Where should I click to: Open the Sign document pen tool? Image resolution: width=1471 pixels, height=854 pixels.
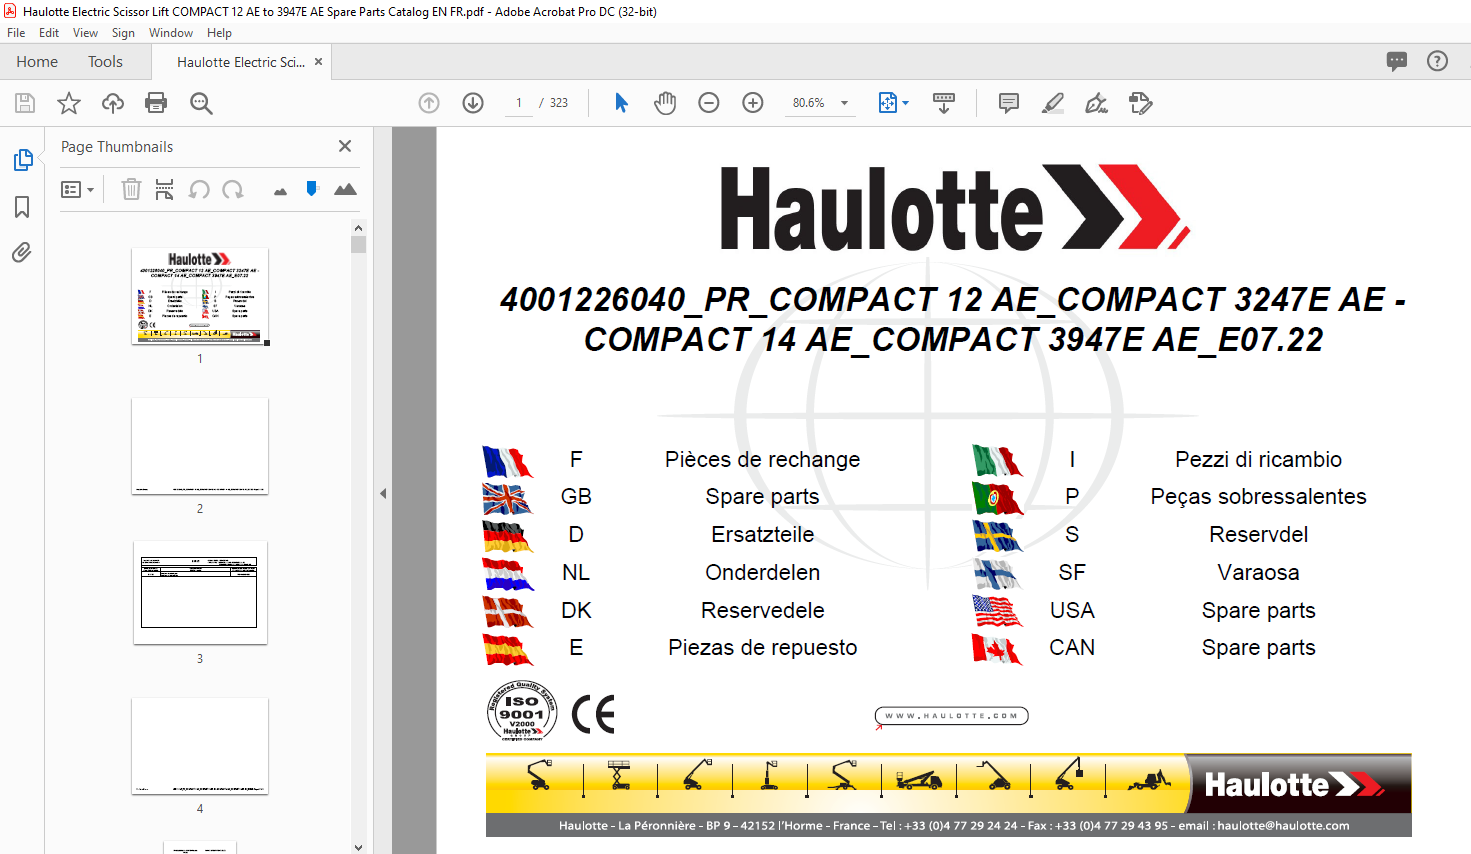coord(1097,103)
